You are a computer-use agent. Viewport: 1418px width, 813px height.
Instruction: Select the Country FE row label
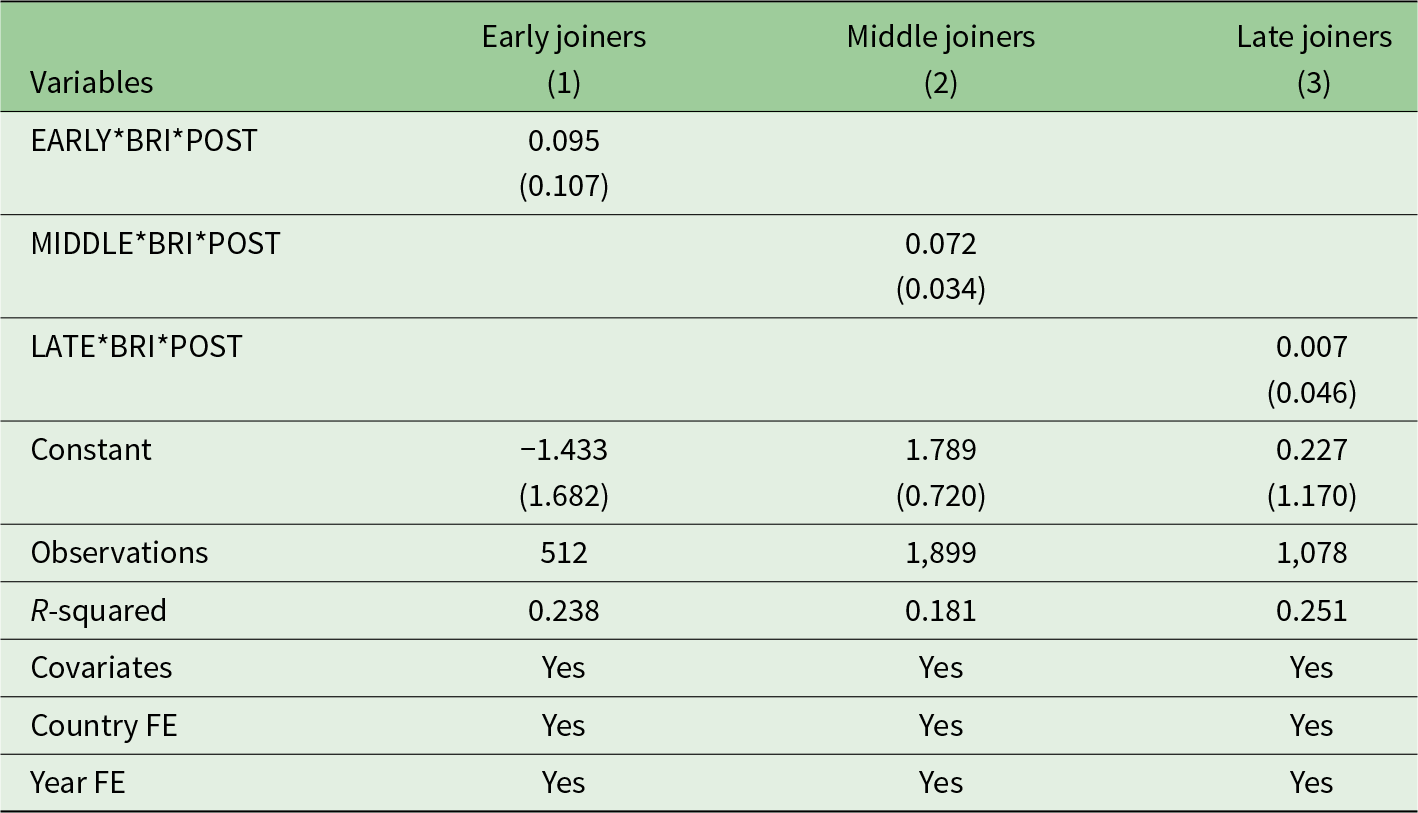(104, 725)
